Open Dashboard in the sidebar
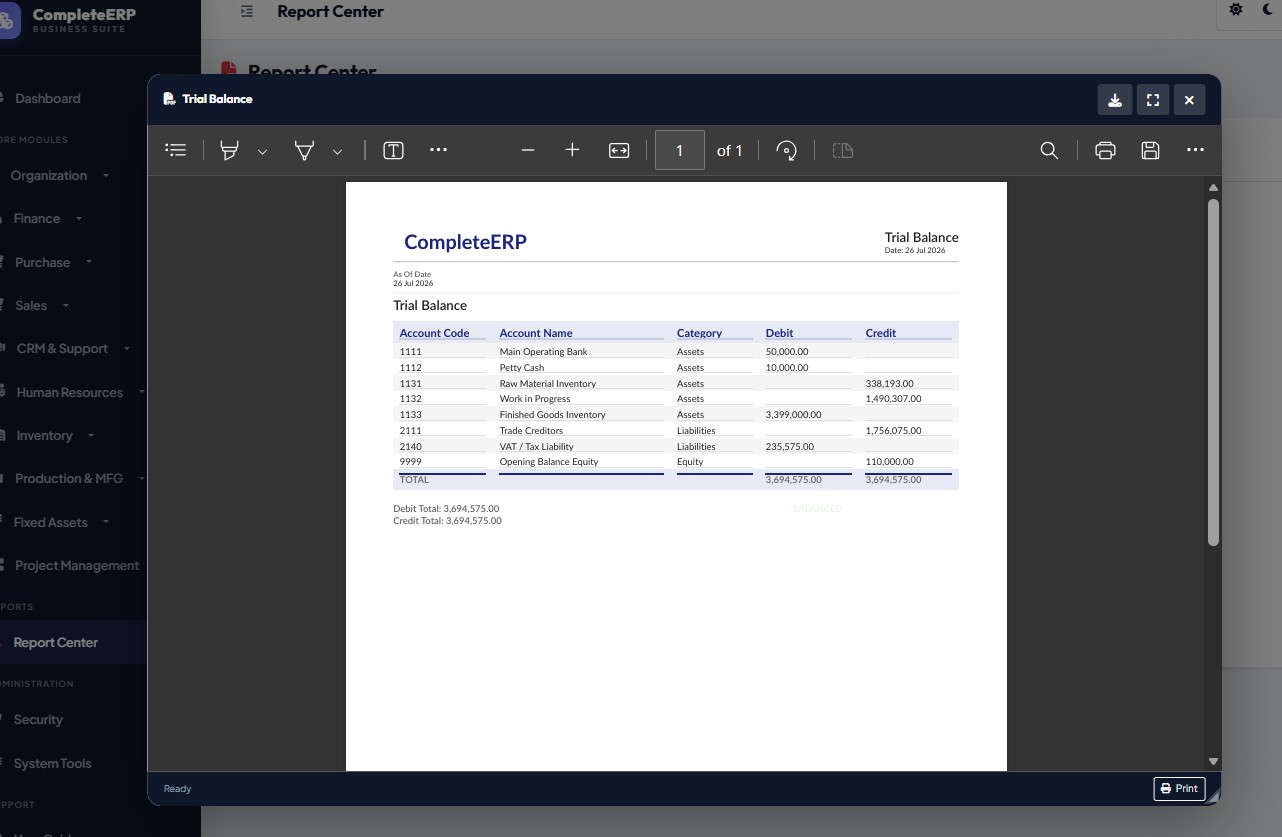 [x=48, y=98]
